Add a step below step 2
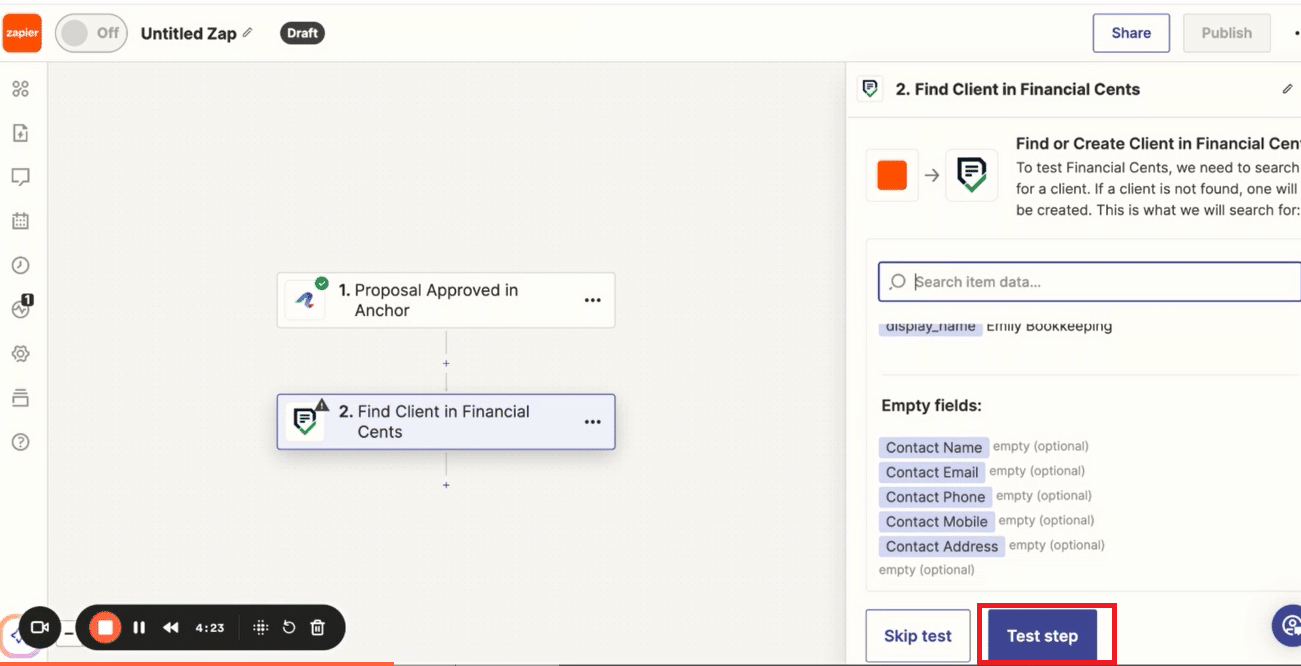 pyautogui.click(x=446, y=485)
